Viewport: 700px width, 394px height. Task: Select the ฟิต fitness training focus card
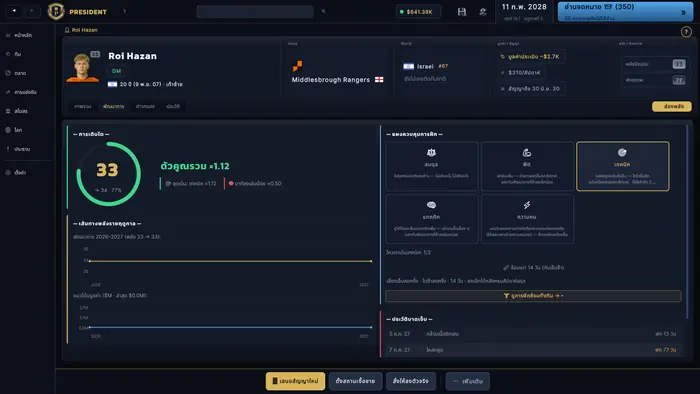[527, 166]
